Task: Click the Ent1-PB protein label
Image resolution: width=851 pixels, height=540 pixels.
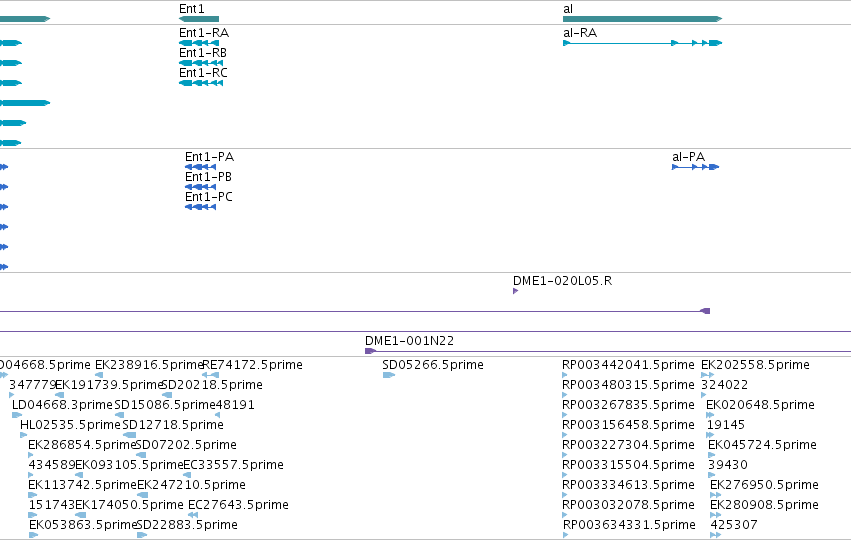Action: (x=208, y=177)
